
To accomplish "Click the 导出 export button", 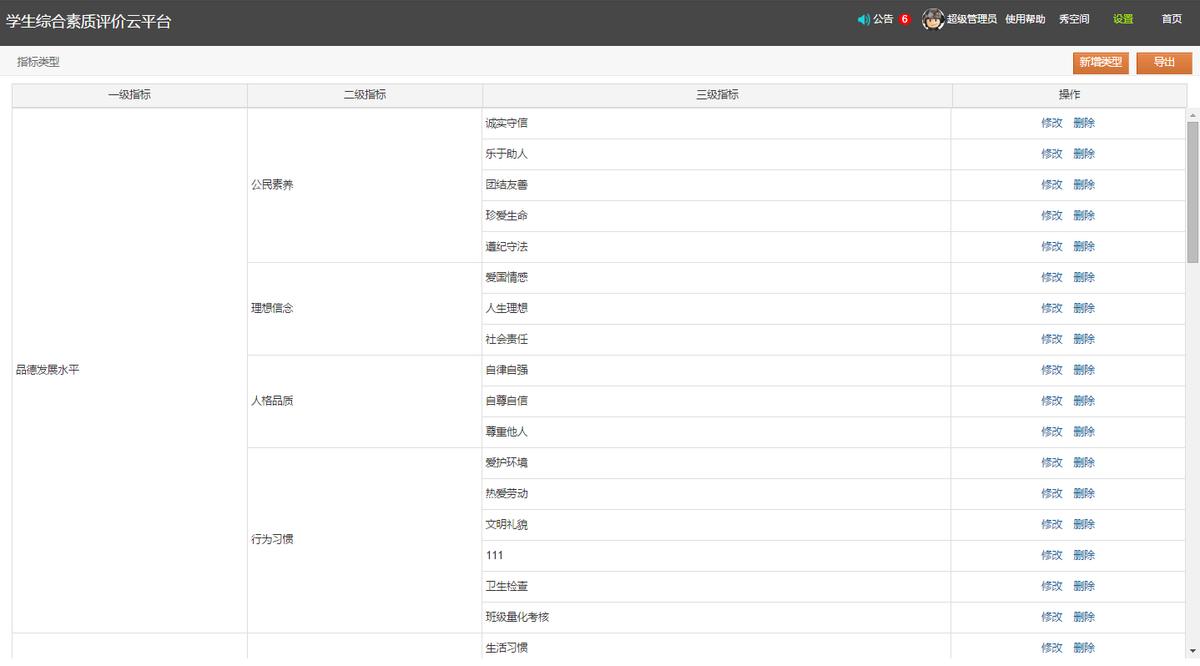I will [x=1164, y=62].
